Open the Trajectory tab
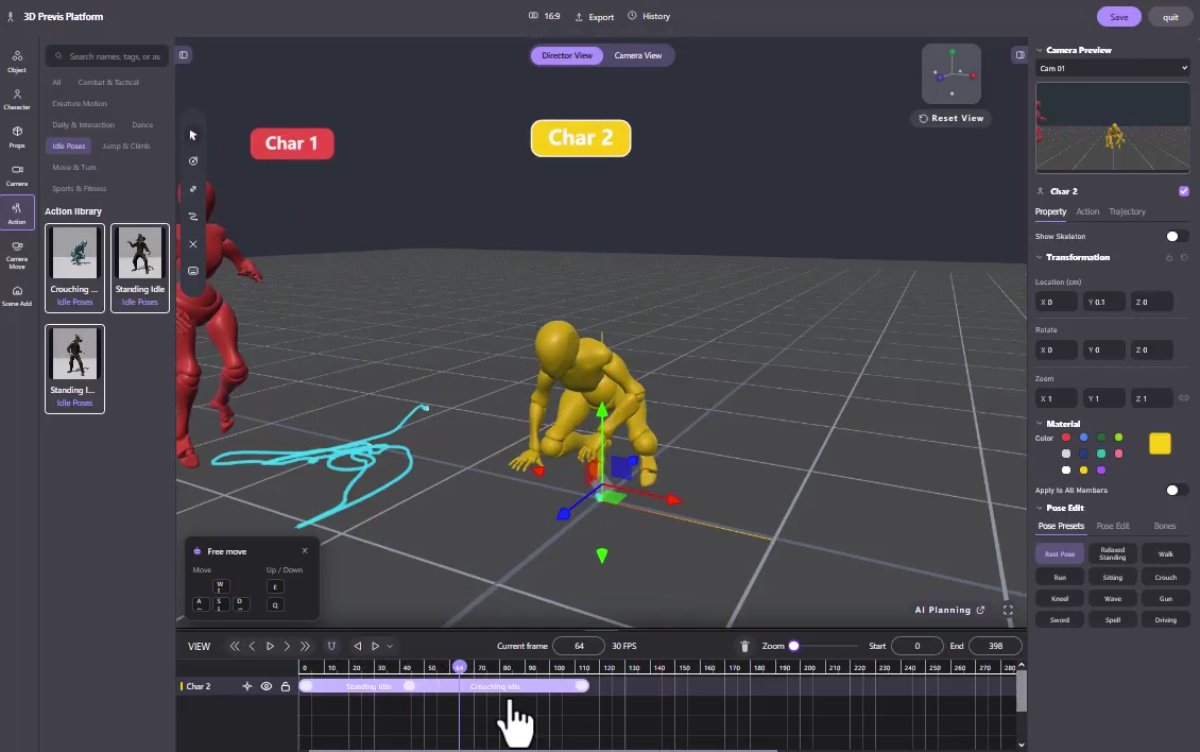Image resolution: width=1200 pixels, height=752 pixels. [1127, 212]
